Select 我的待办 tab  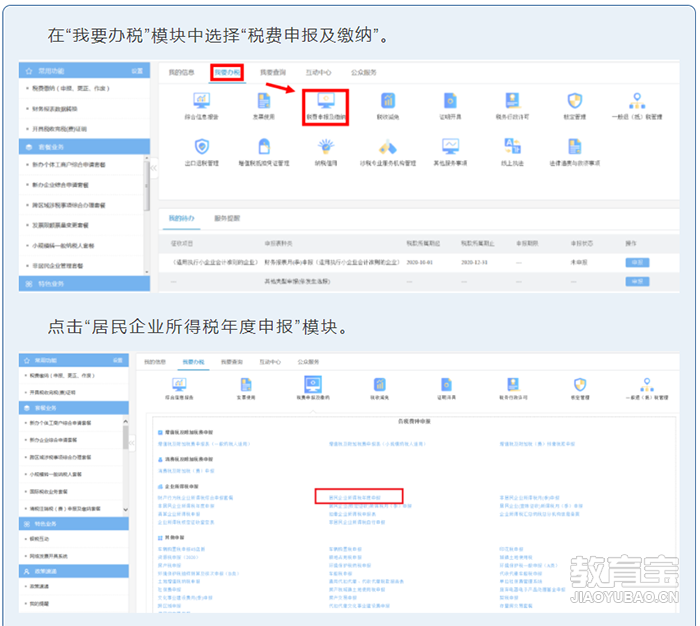pos(181,218)
